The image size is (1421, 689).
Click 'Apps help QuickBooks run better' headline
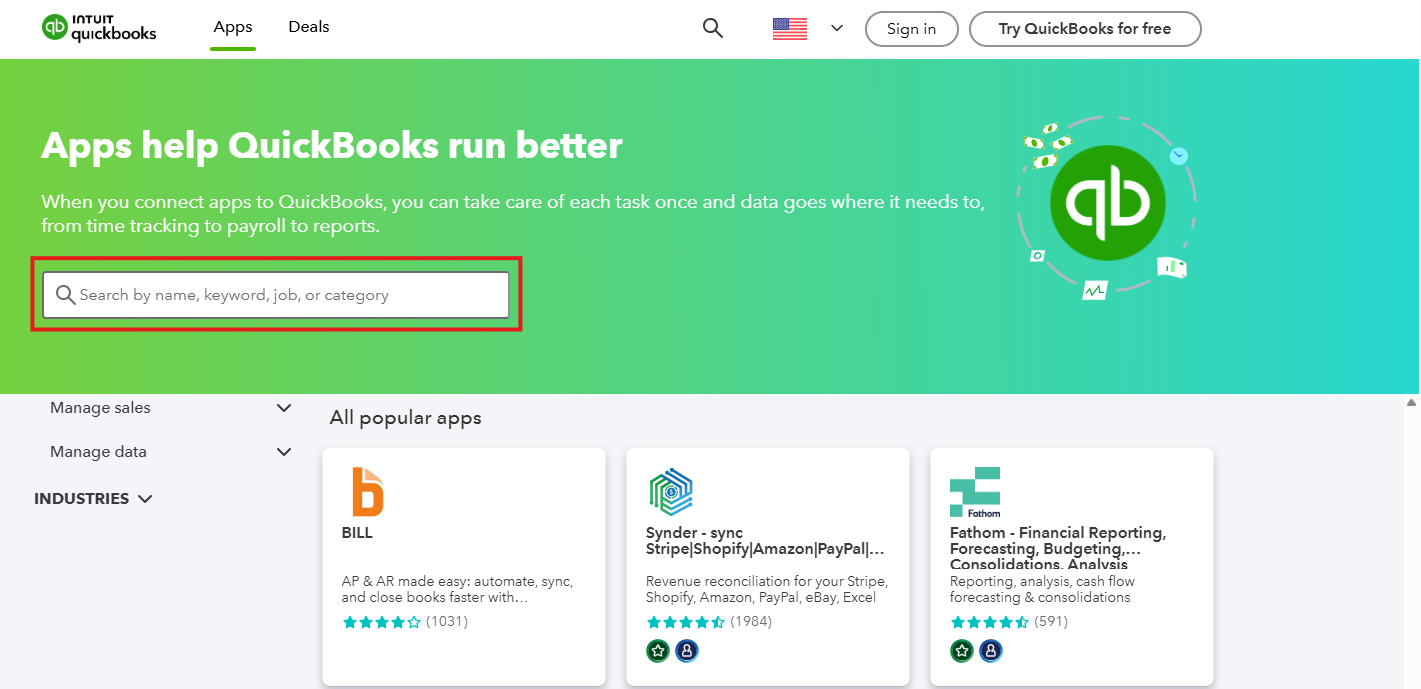tap(332, 146)
